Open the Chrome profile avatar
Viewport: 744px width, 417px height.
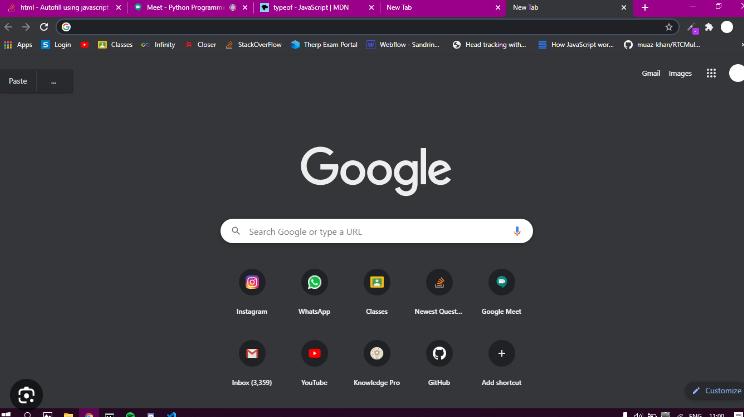pyautogui.click(x=727, y=27)
